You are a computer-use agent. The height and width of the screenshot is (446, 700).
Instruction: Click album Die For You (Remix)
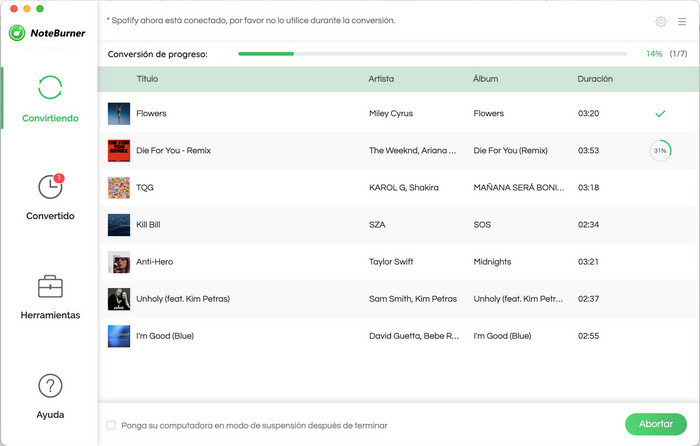510,150
